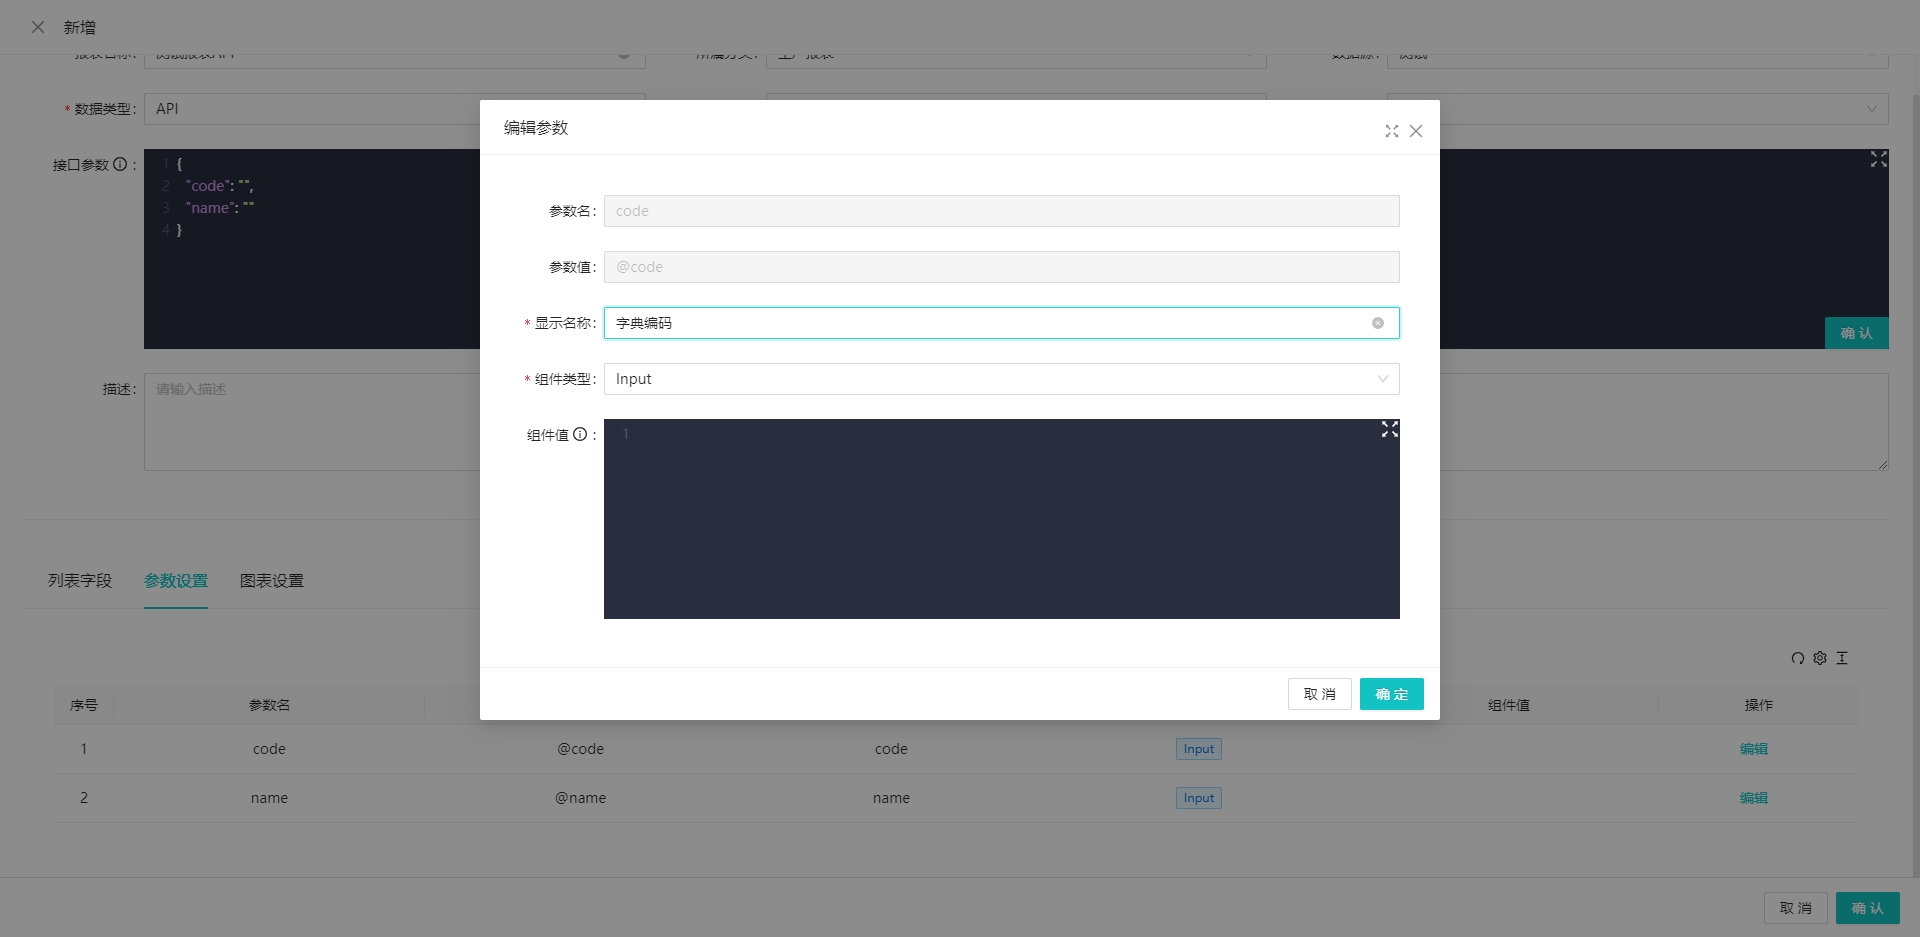Click the Input tag in the name row
This screenshot has height=937, width=1920.
click(1199, 798)
